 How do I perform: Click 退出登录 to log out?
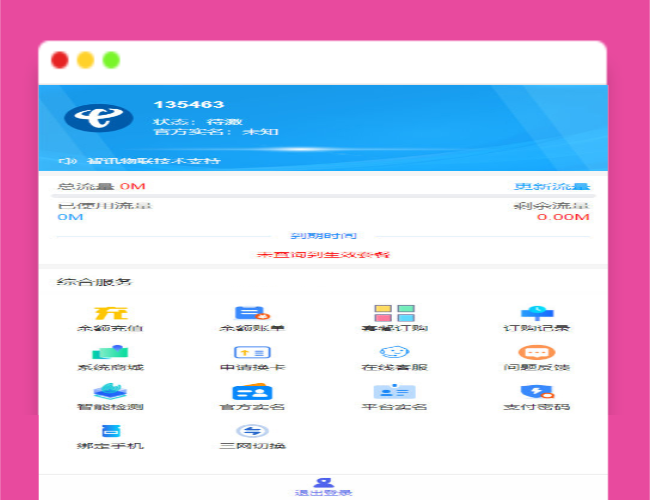click(x=324, y=487)
